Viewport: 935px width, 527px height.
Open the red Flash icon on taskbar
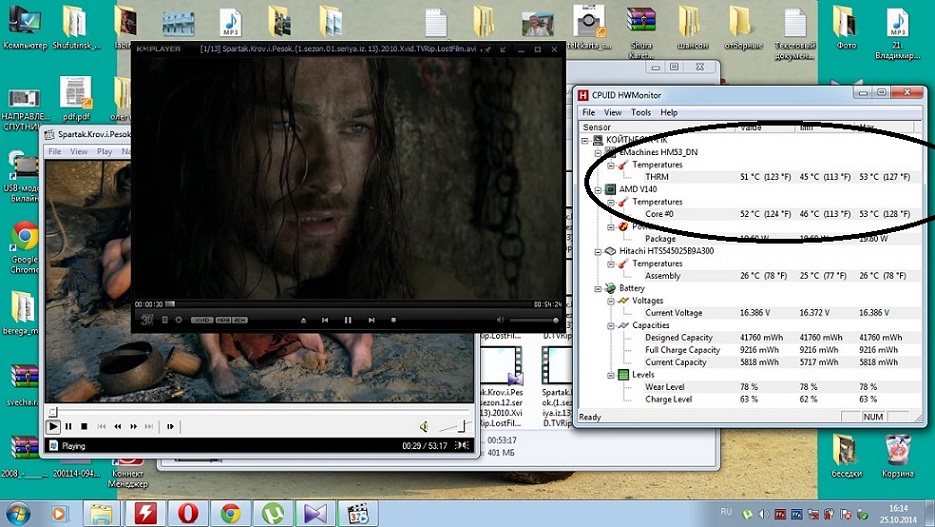pyautogui.click(x=145, y=513)
